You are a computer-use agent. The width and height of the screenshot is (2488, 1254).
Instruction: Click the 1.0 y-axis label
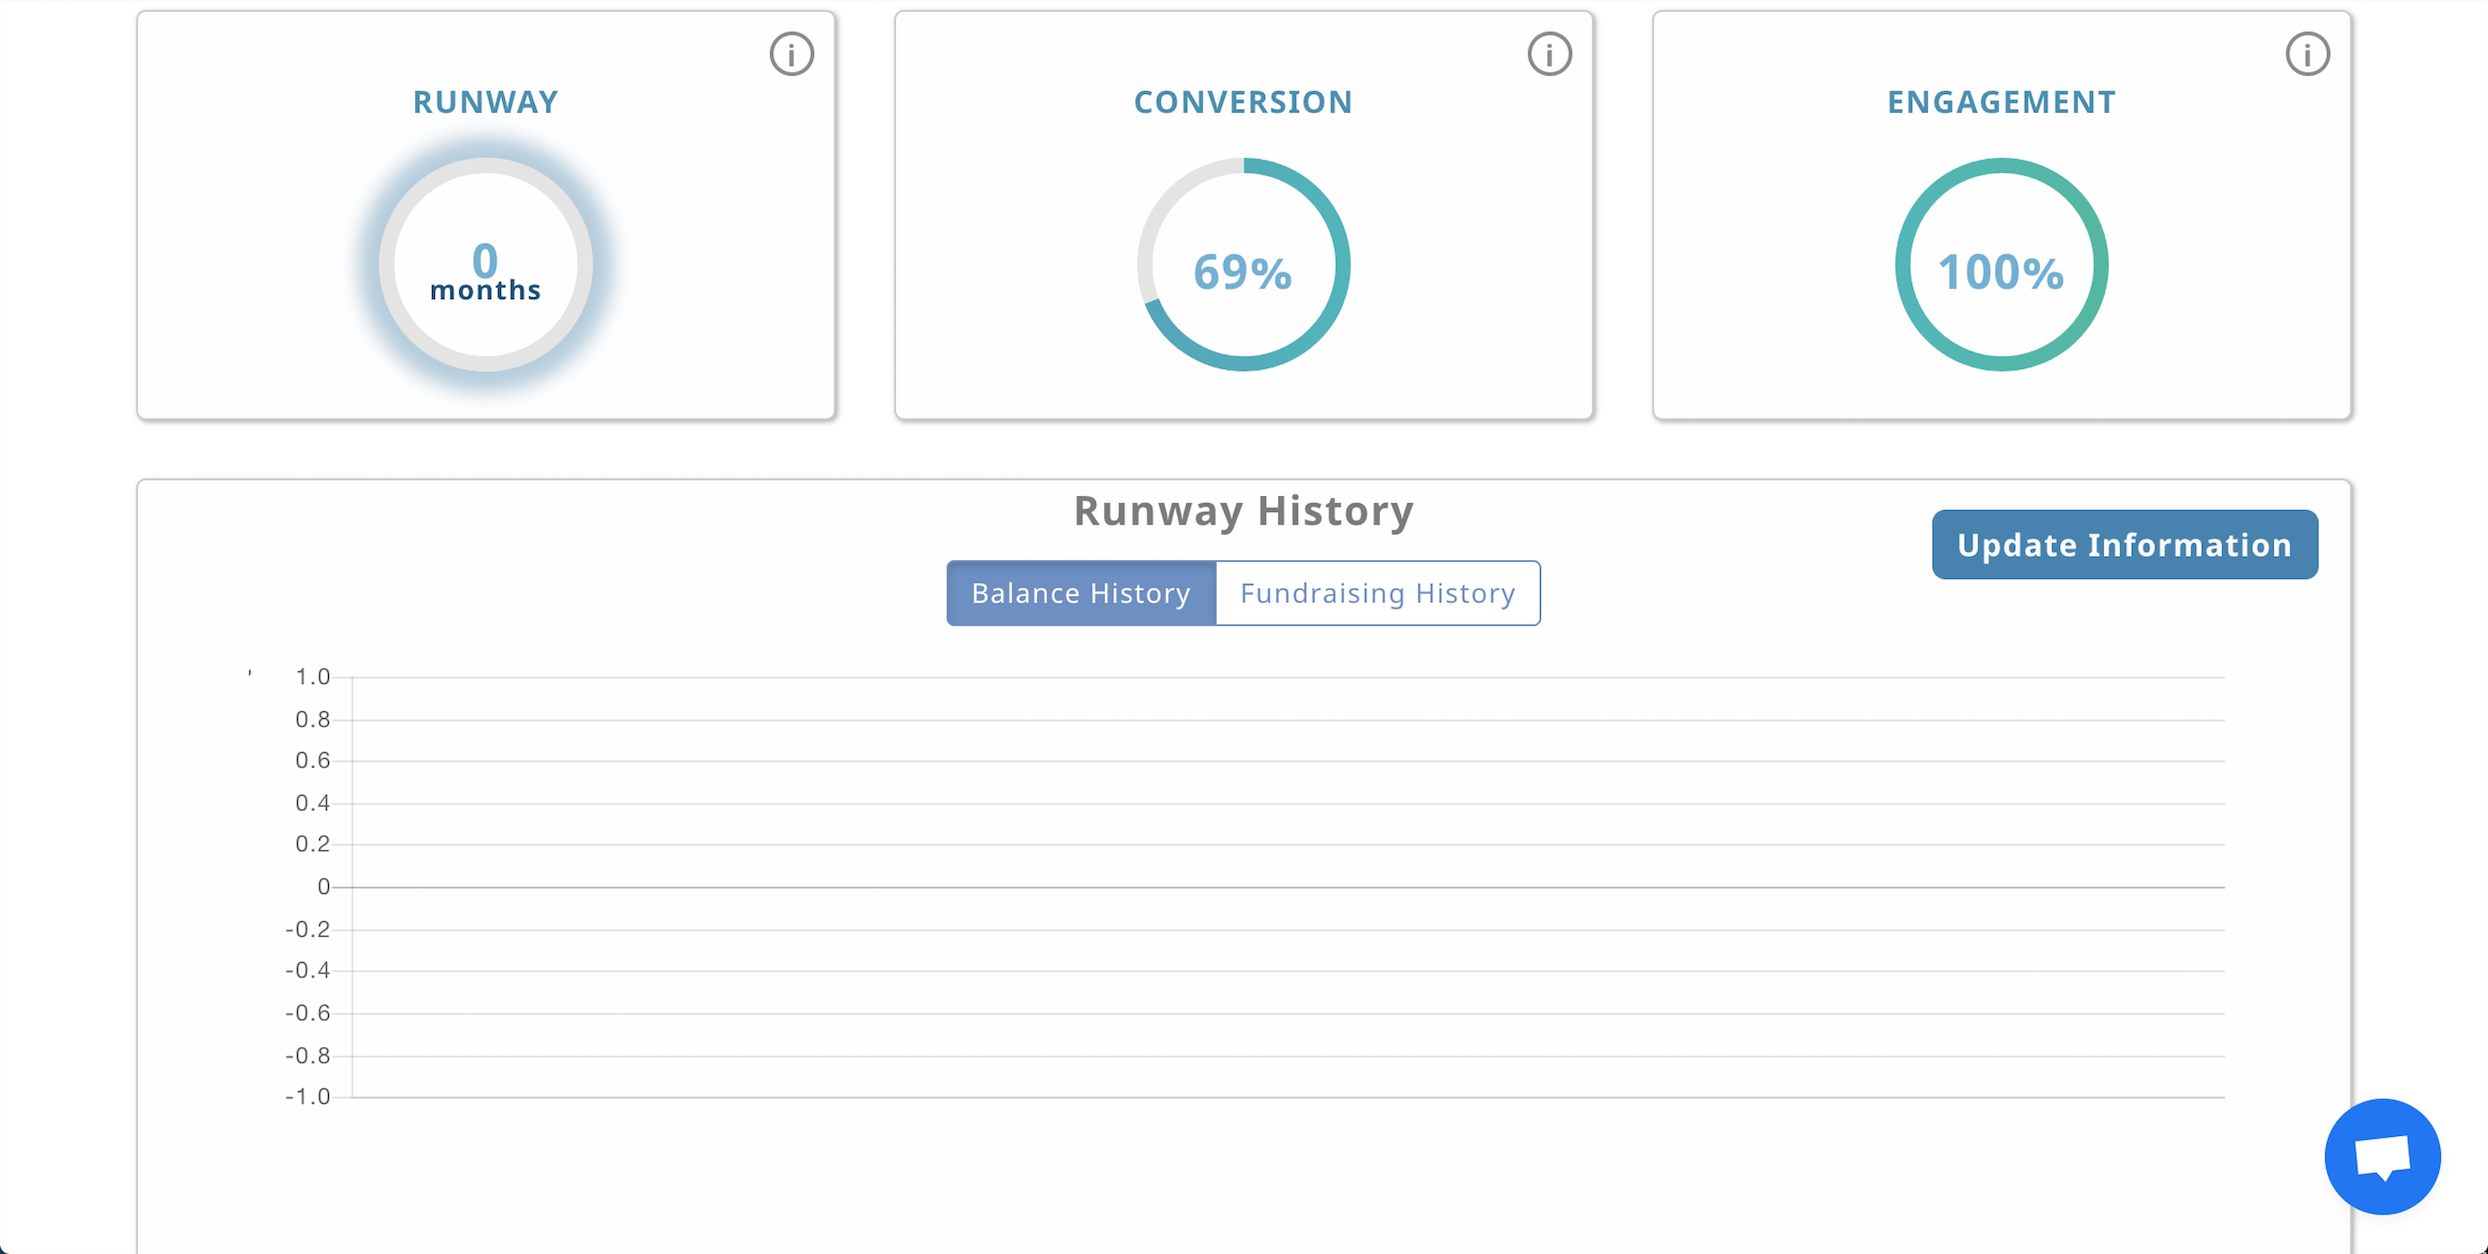coord(312,677)
